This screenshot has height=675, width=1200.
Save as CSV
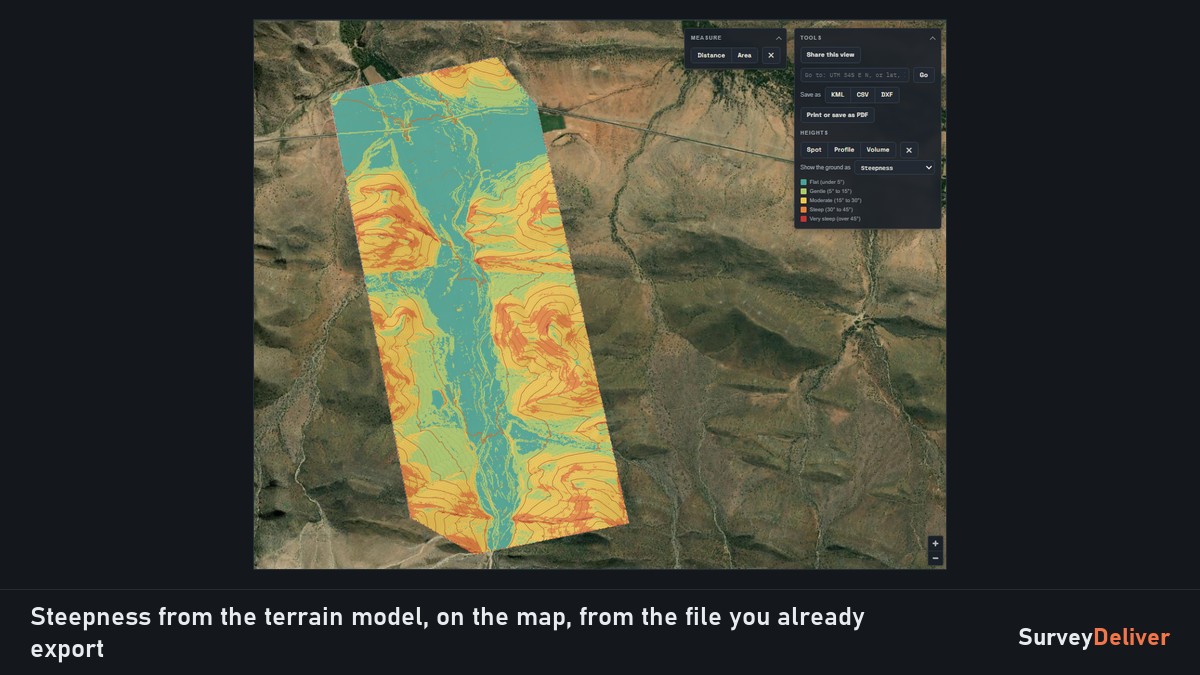pyautogui.click(x=863, y=95)
